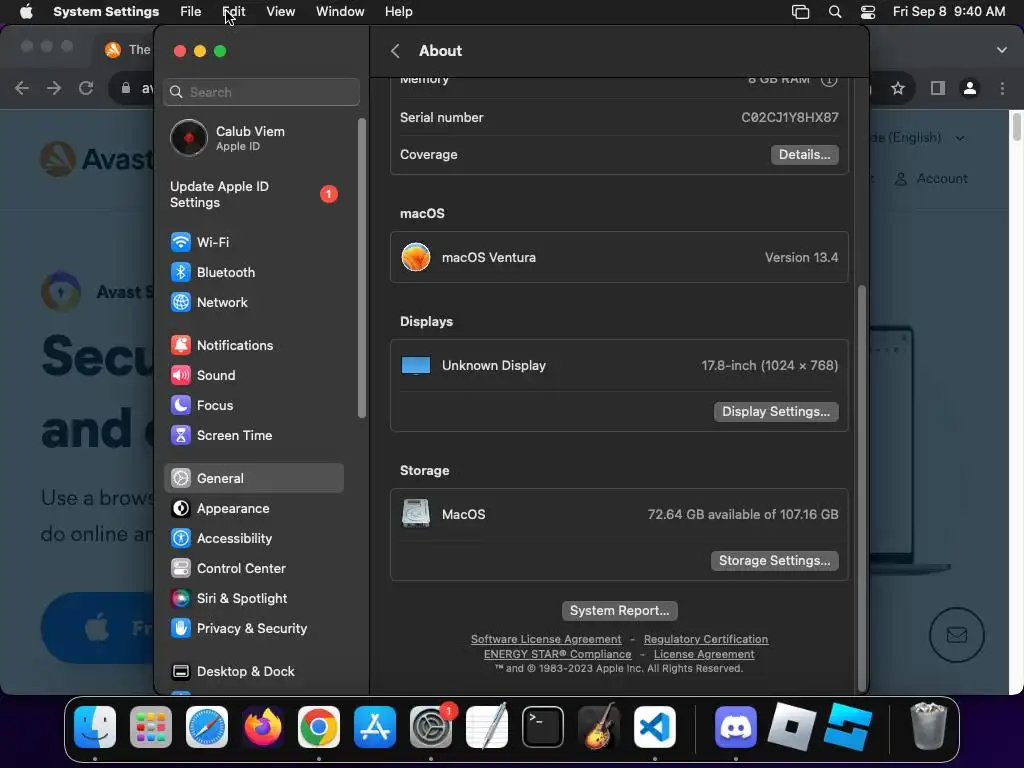Open Roblox Studio from the Dock
The height and width of the screenshot is (768, 1024).
848,727
